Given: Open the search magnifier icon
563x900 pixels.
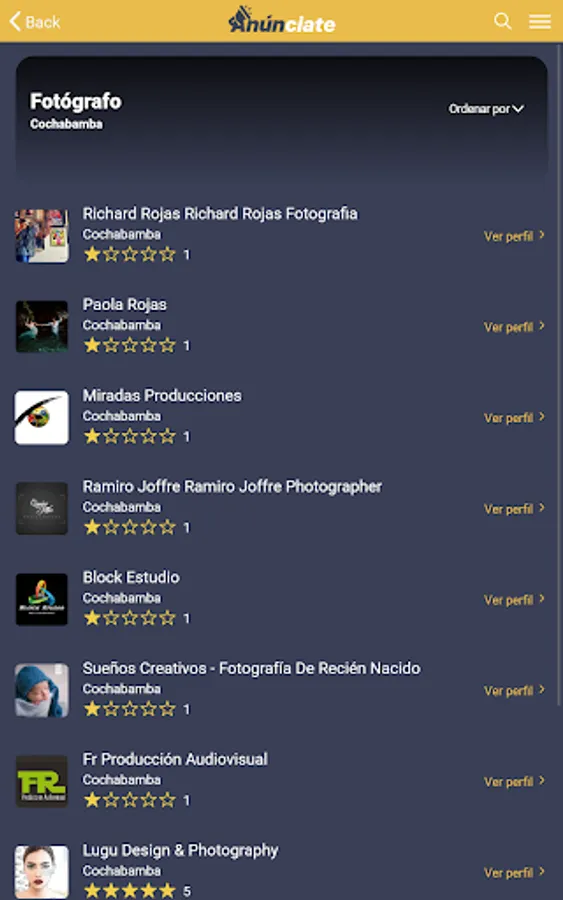Looking at the screenshot, I should (502, 21).
